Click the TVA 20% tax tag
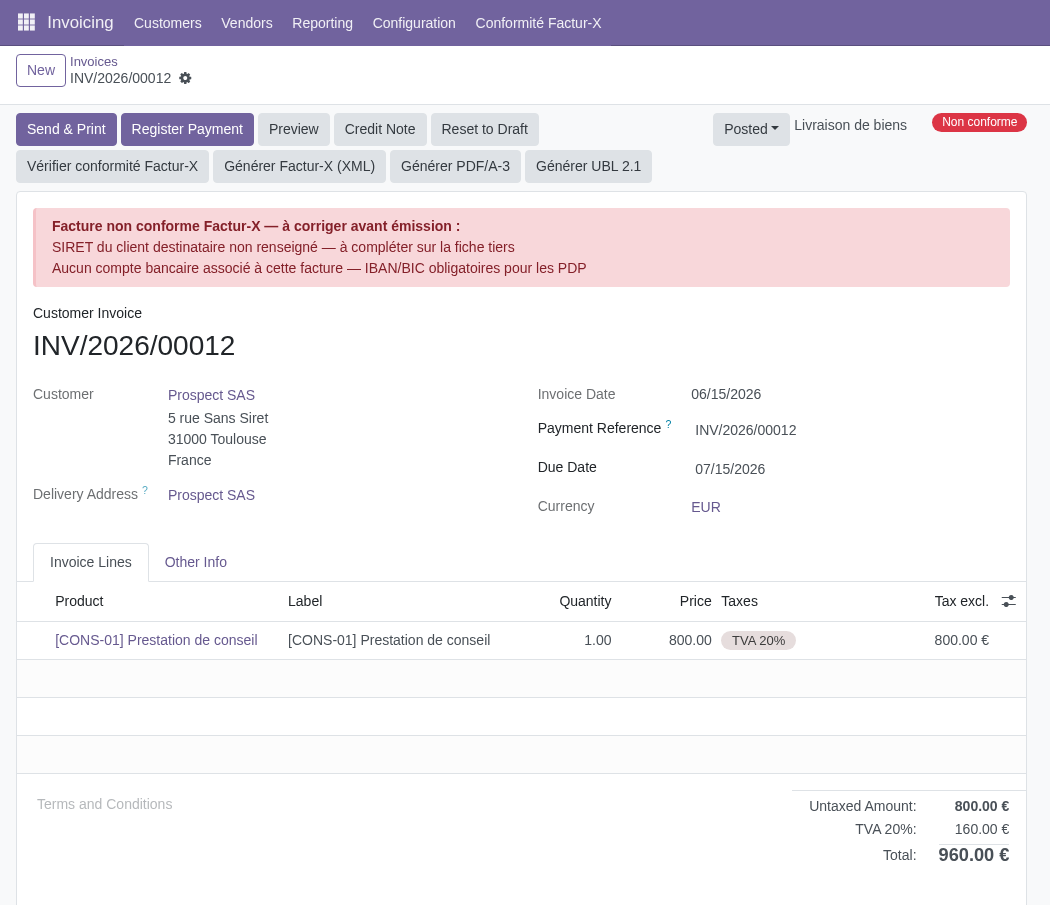 coord(758,640)
